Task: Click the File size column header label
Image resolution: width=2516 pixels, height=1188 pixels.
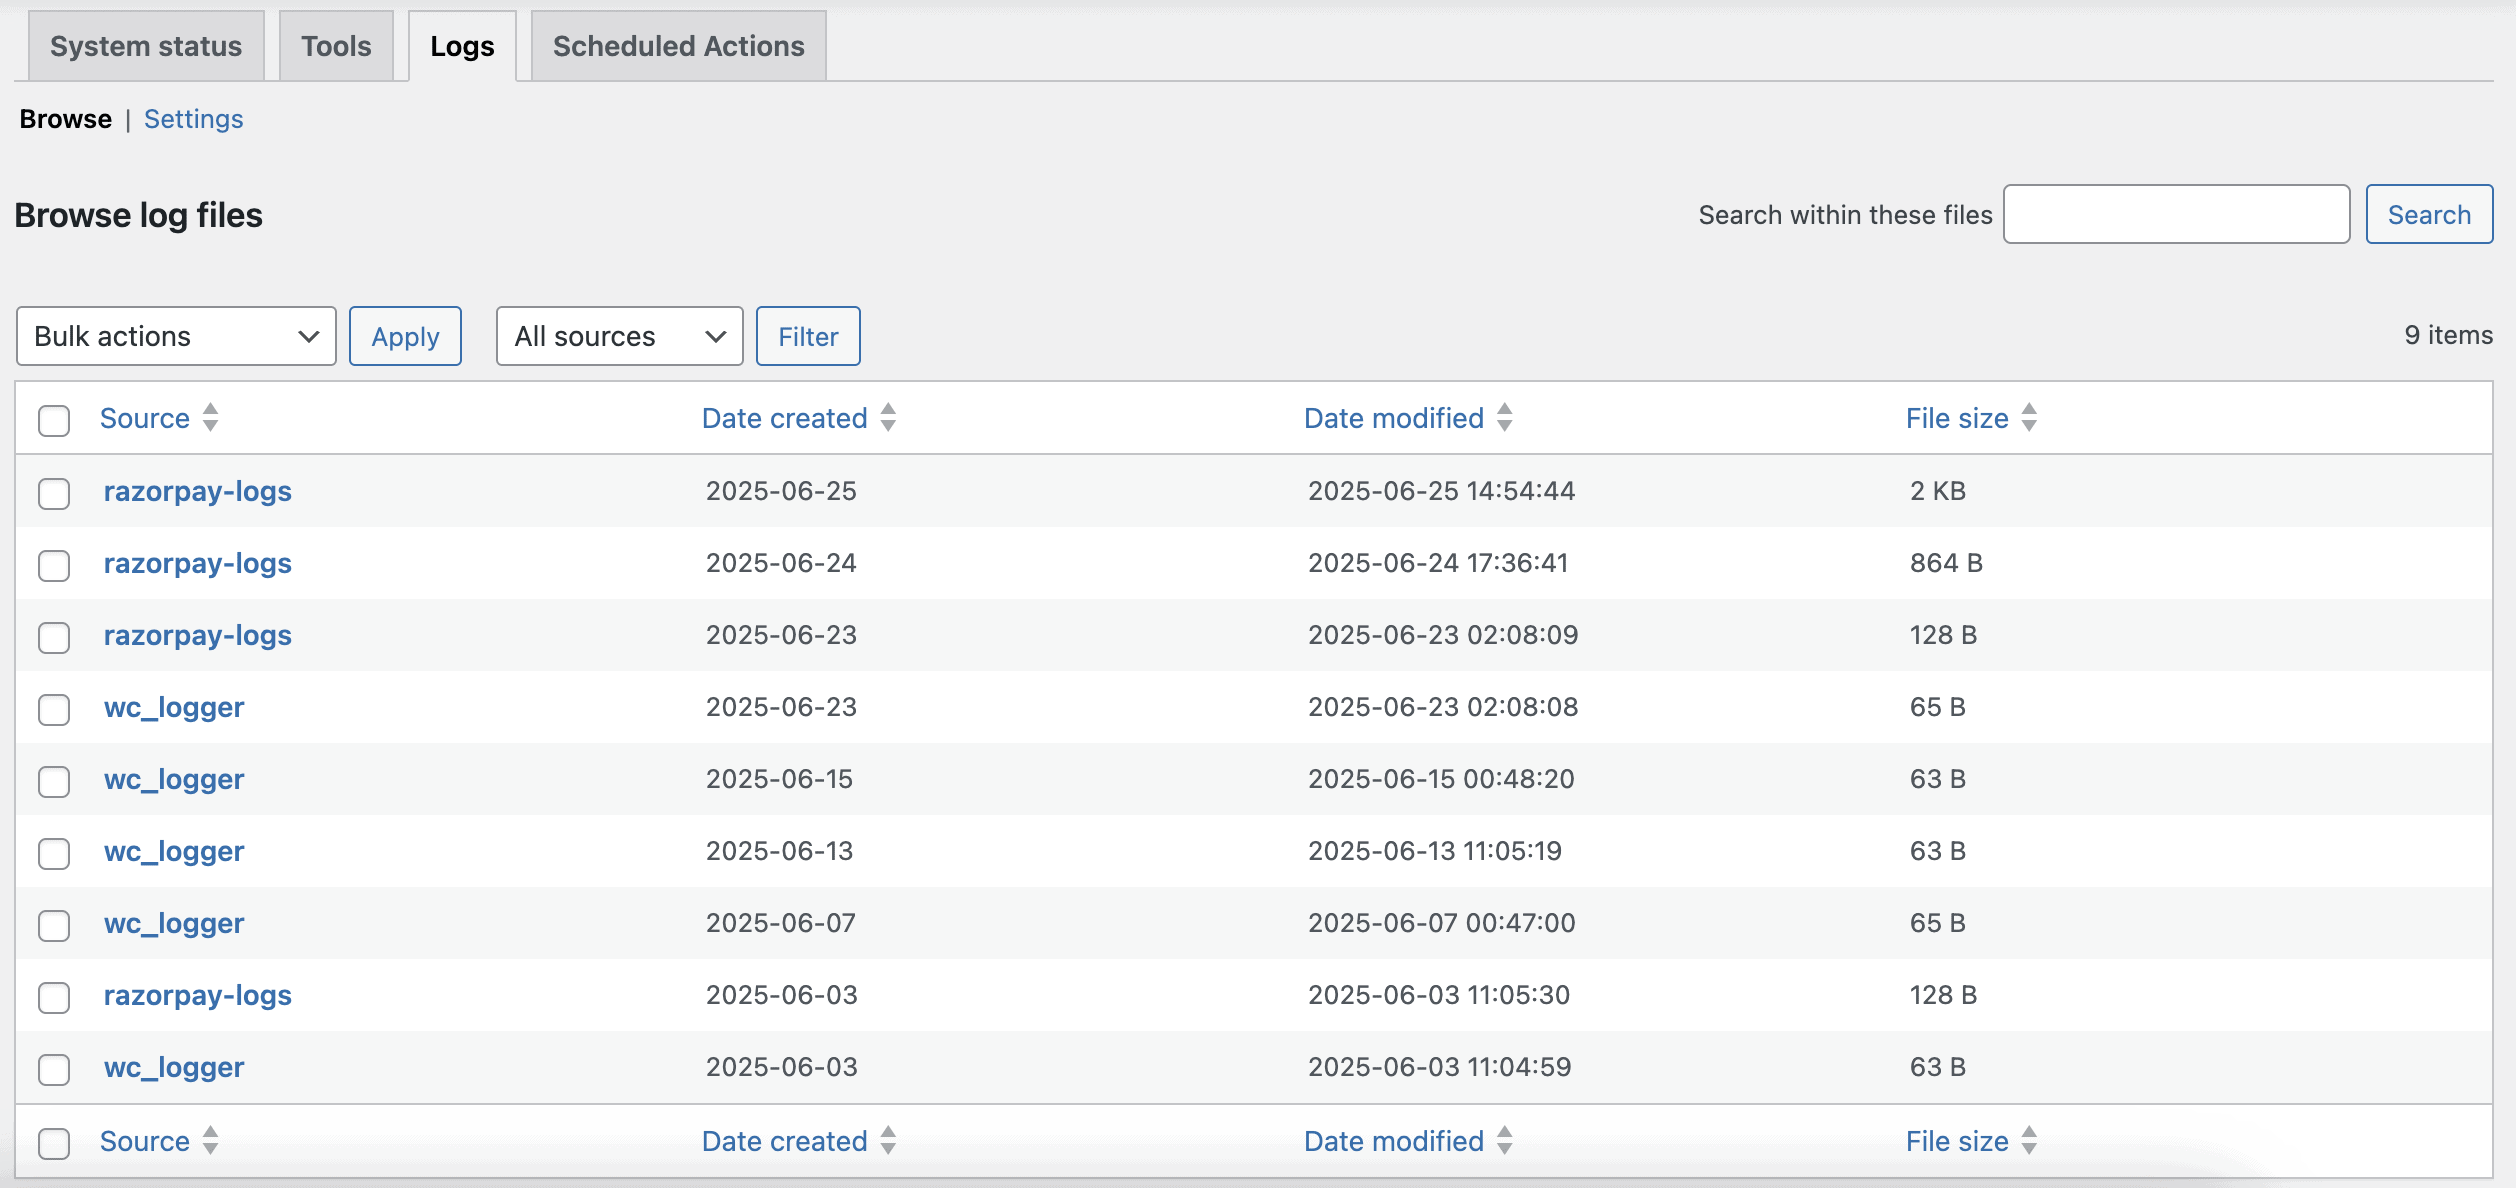Action: pyautogui.click(x=1957, y=418)
